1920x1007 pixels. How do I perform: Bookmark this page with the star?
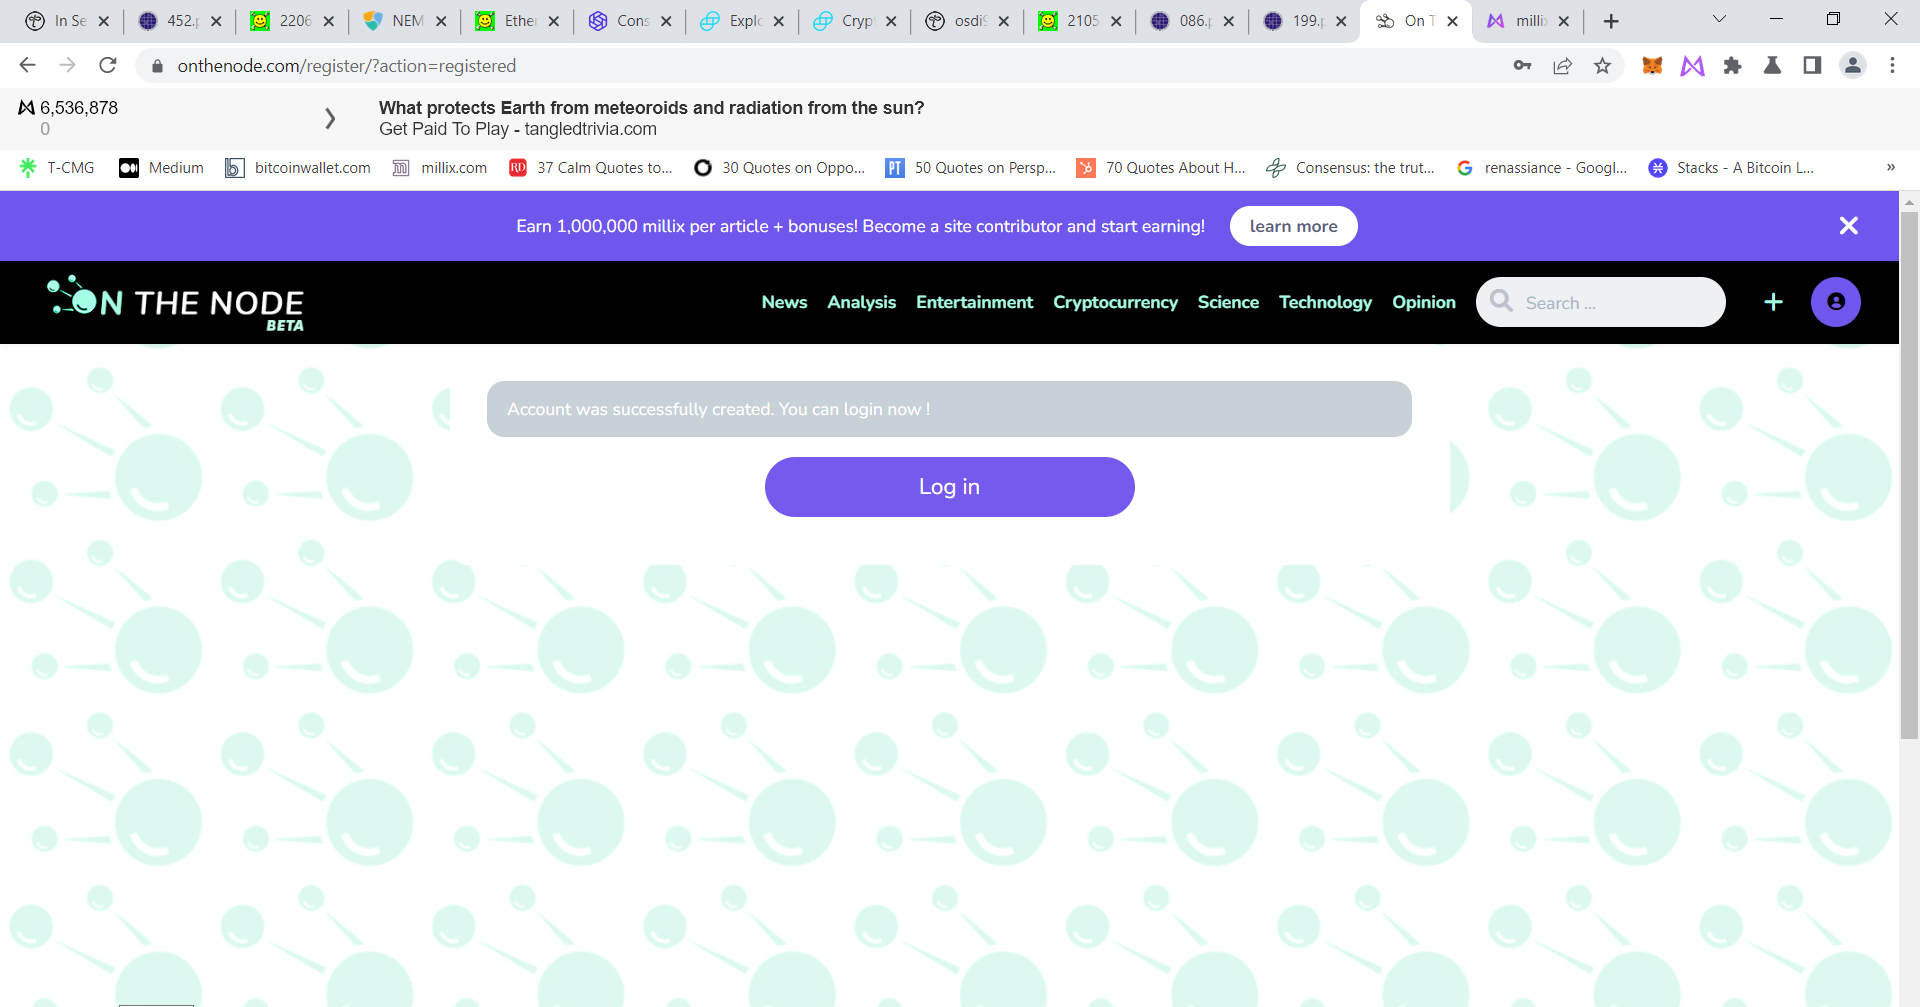pyautogui.click(x=1602, y=65)
